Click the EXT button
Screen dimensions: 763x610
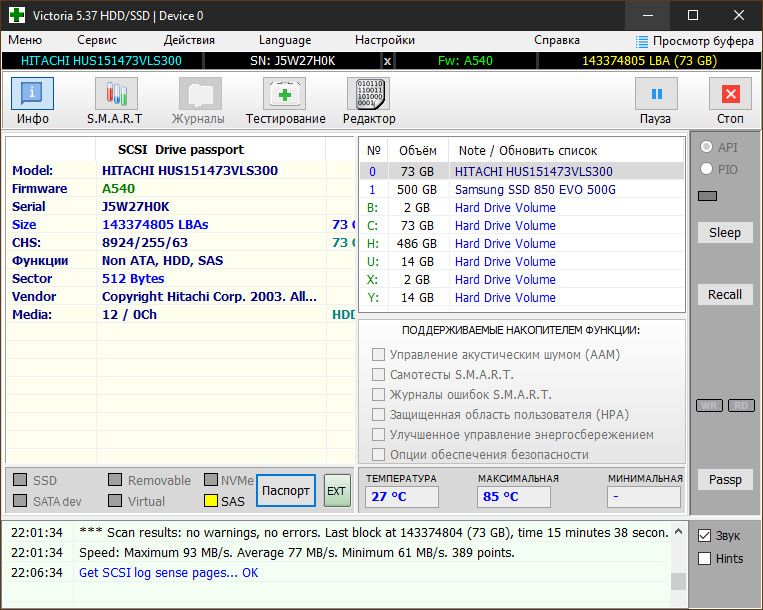(337, 490)
